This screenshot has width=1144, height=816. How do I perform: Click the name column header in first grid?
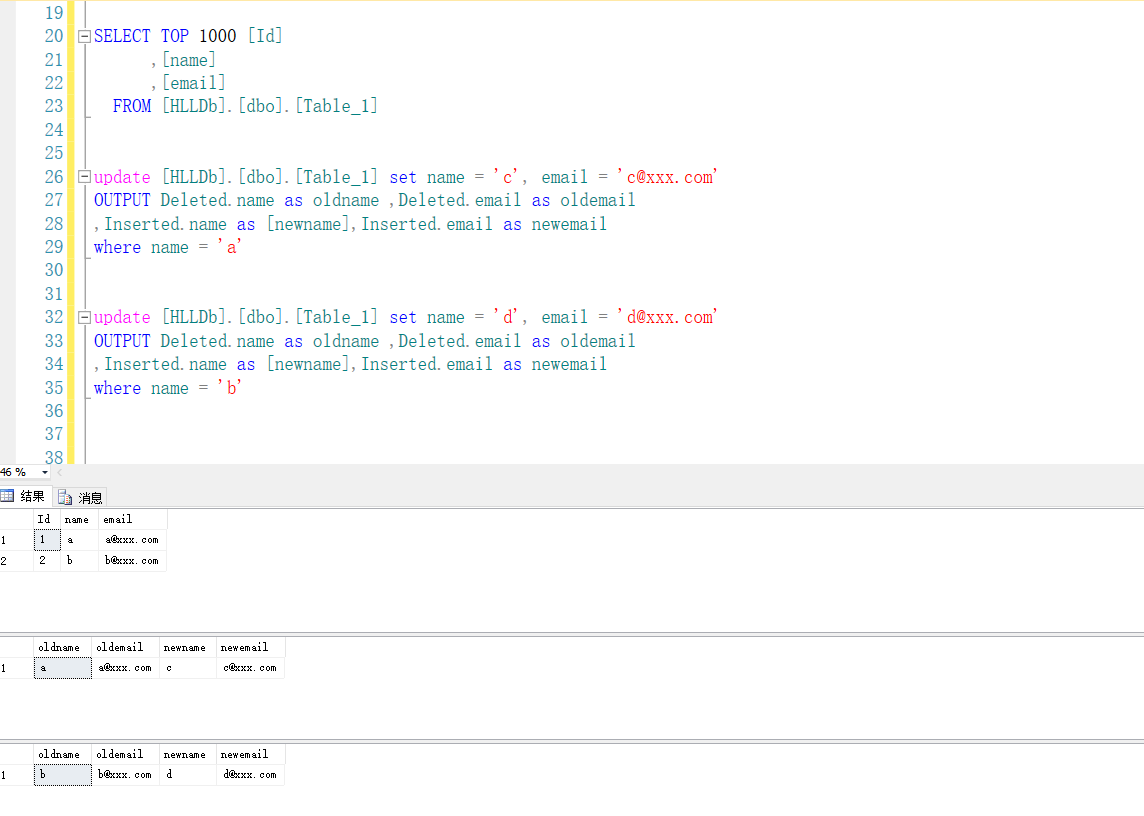point(79,519)
